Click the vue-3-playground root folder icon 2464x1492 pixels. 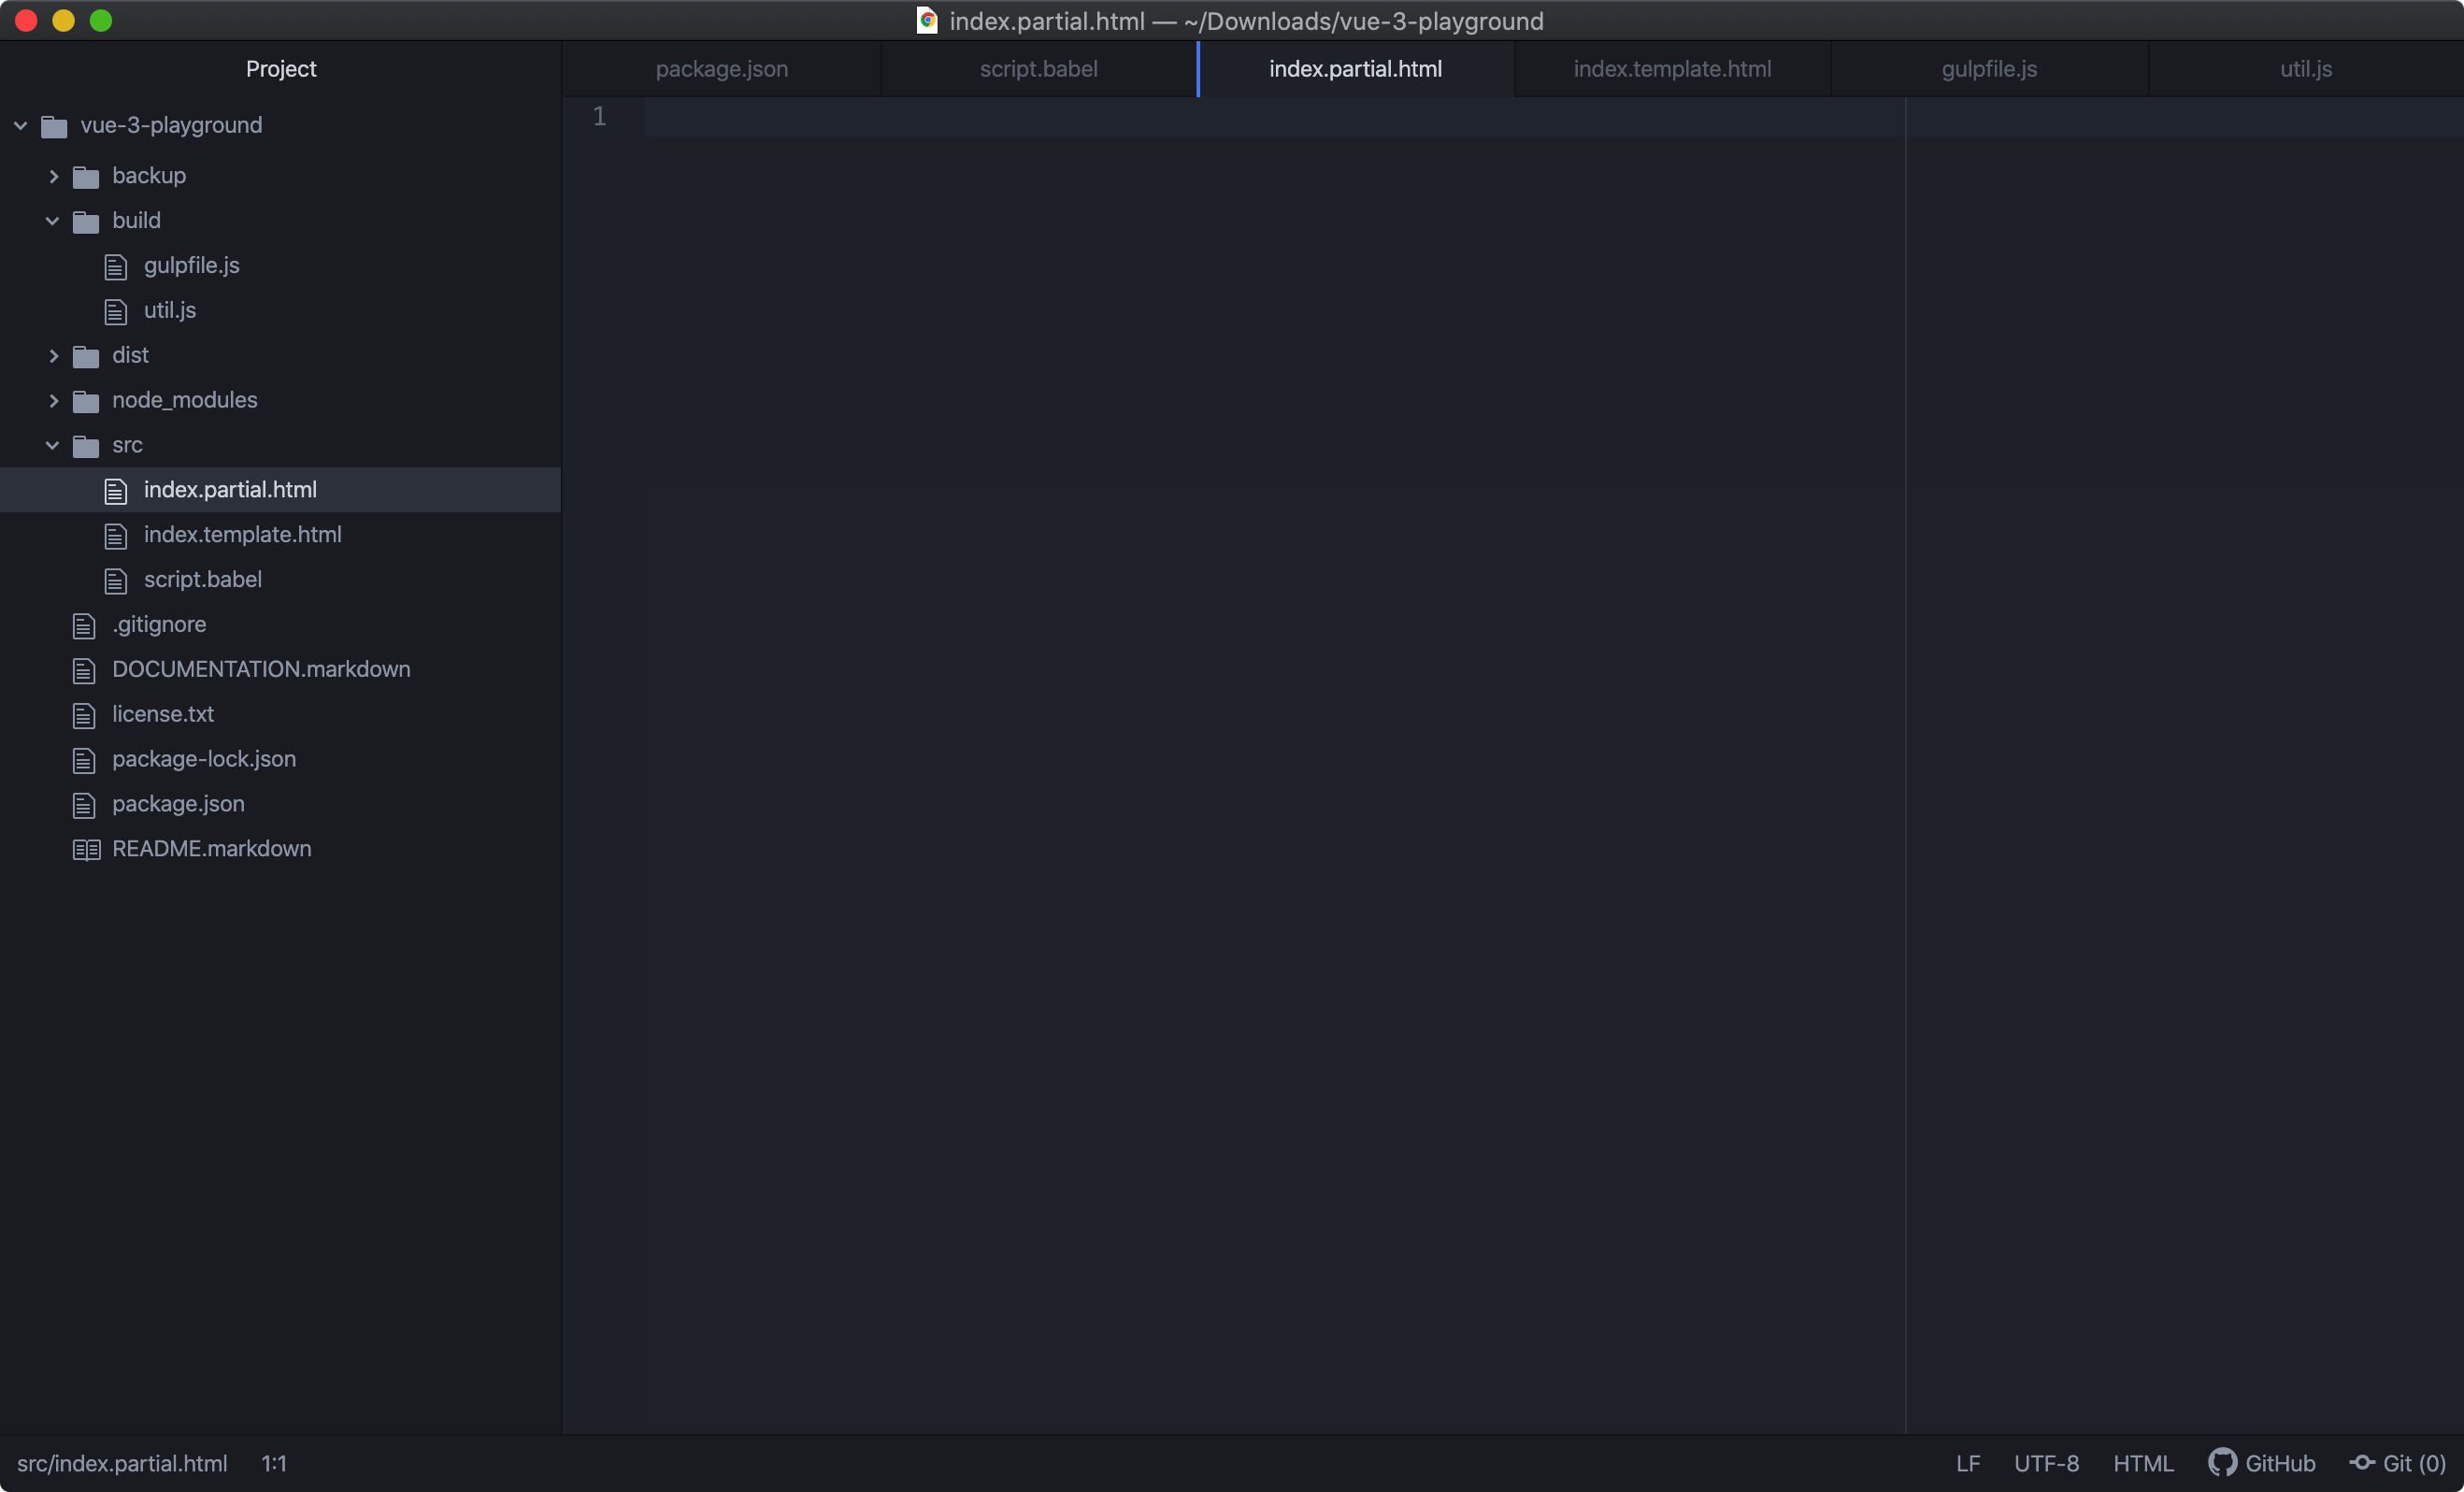(54, 126)
